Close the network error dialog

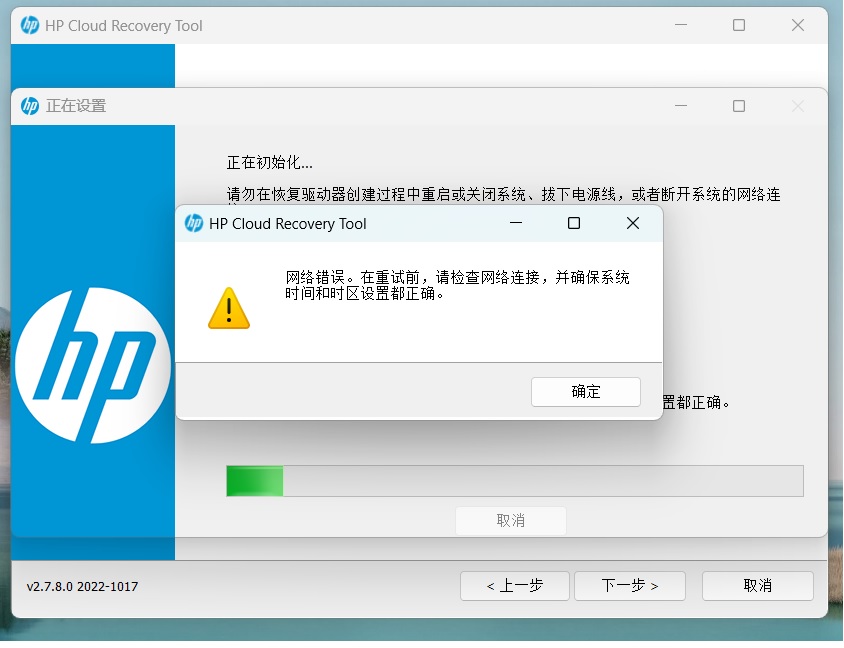tap(632, 224)
